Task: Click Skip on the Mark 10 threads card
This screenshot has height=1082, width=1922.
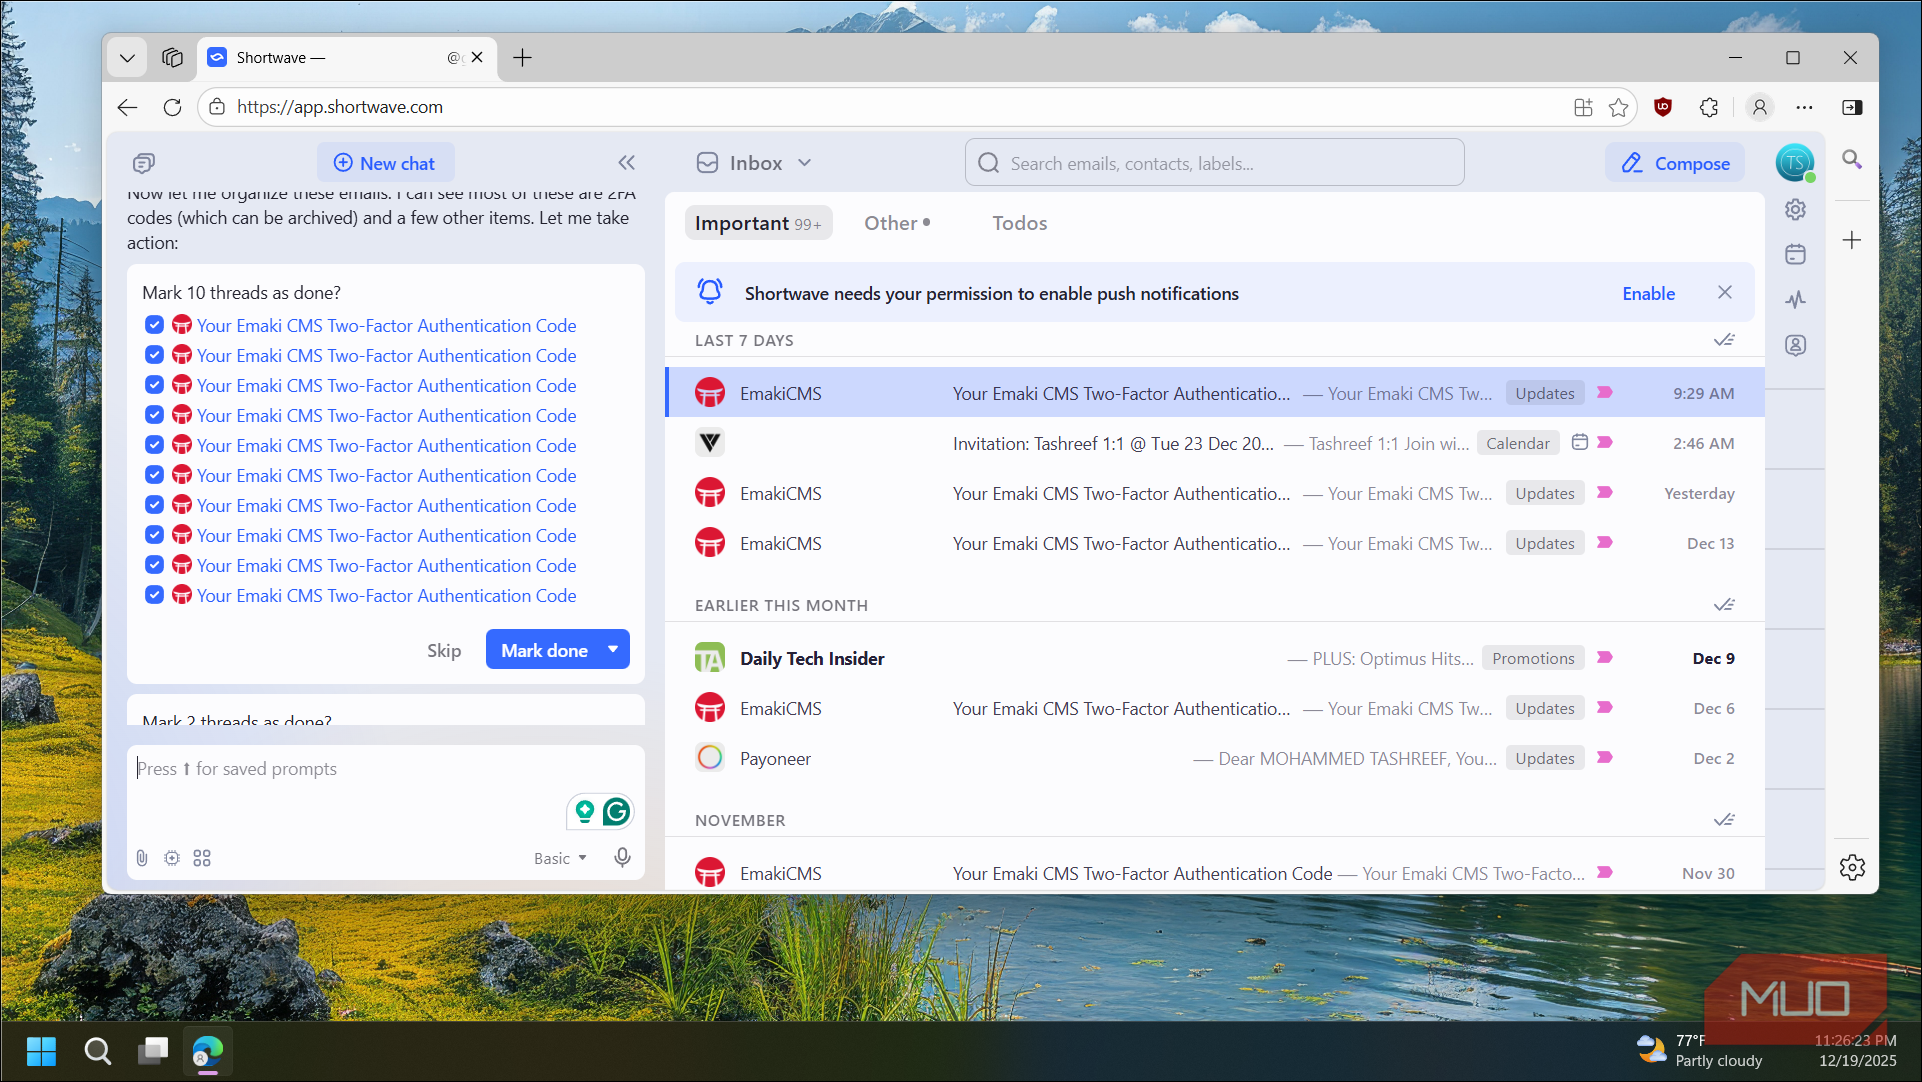Action: (x=444, y=650)
